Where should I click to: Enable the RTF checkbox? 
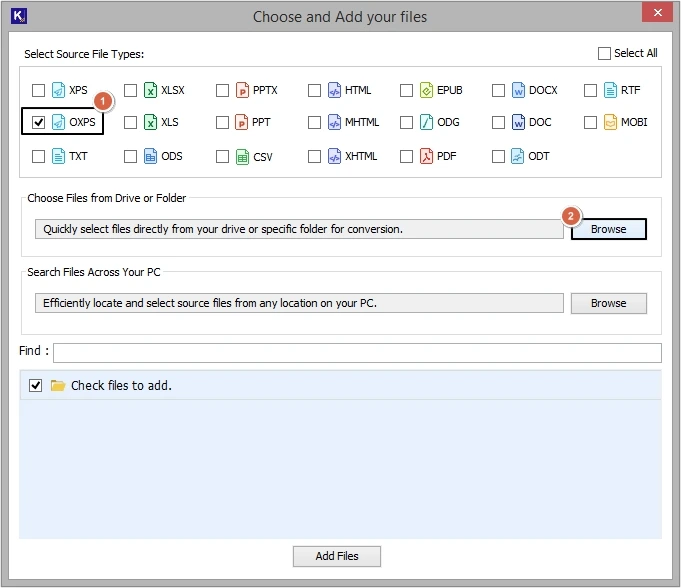point(591,90)
